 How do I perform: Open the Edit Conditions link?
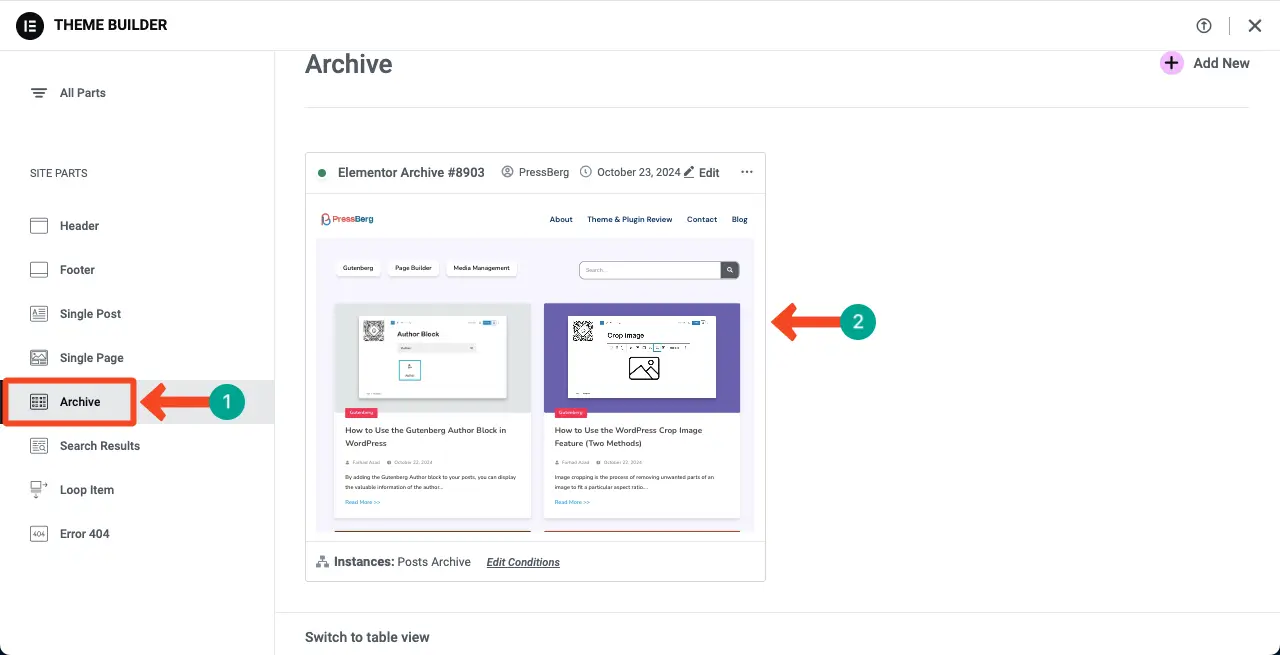(522, 561)
